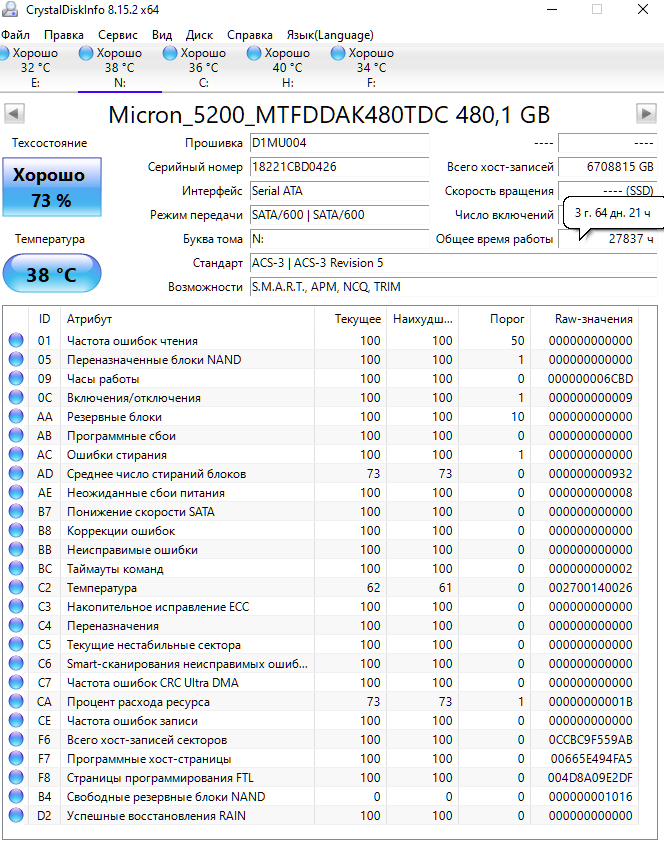Click status icon of attribute 01
Image resolution: width=664 pixels, height=844 pixels.
click(x=16, y=340)
